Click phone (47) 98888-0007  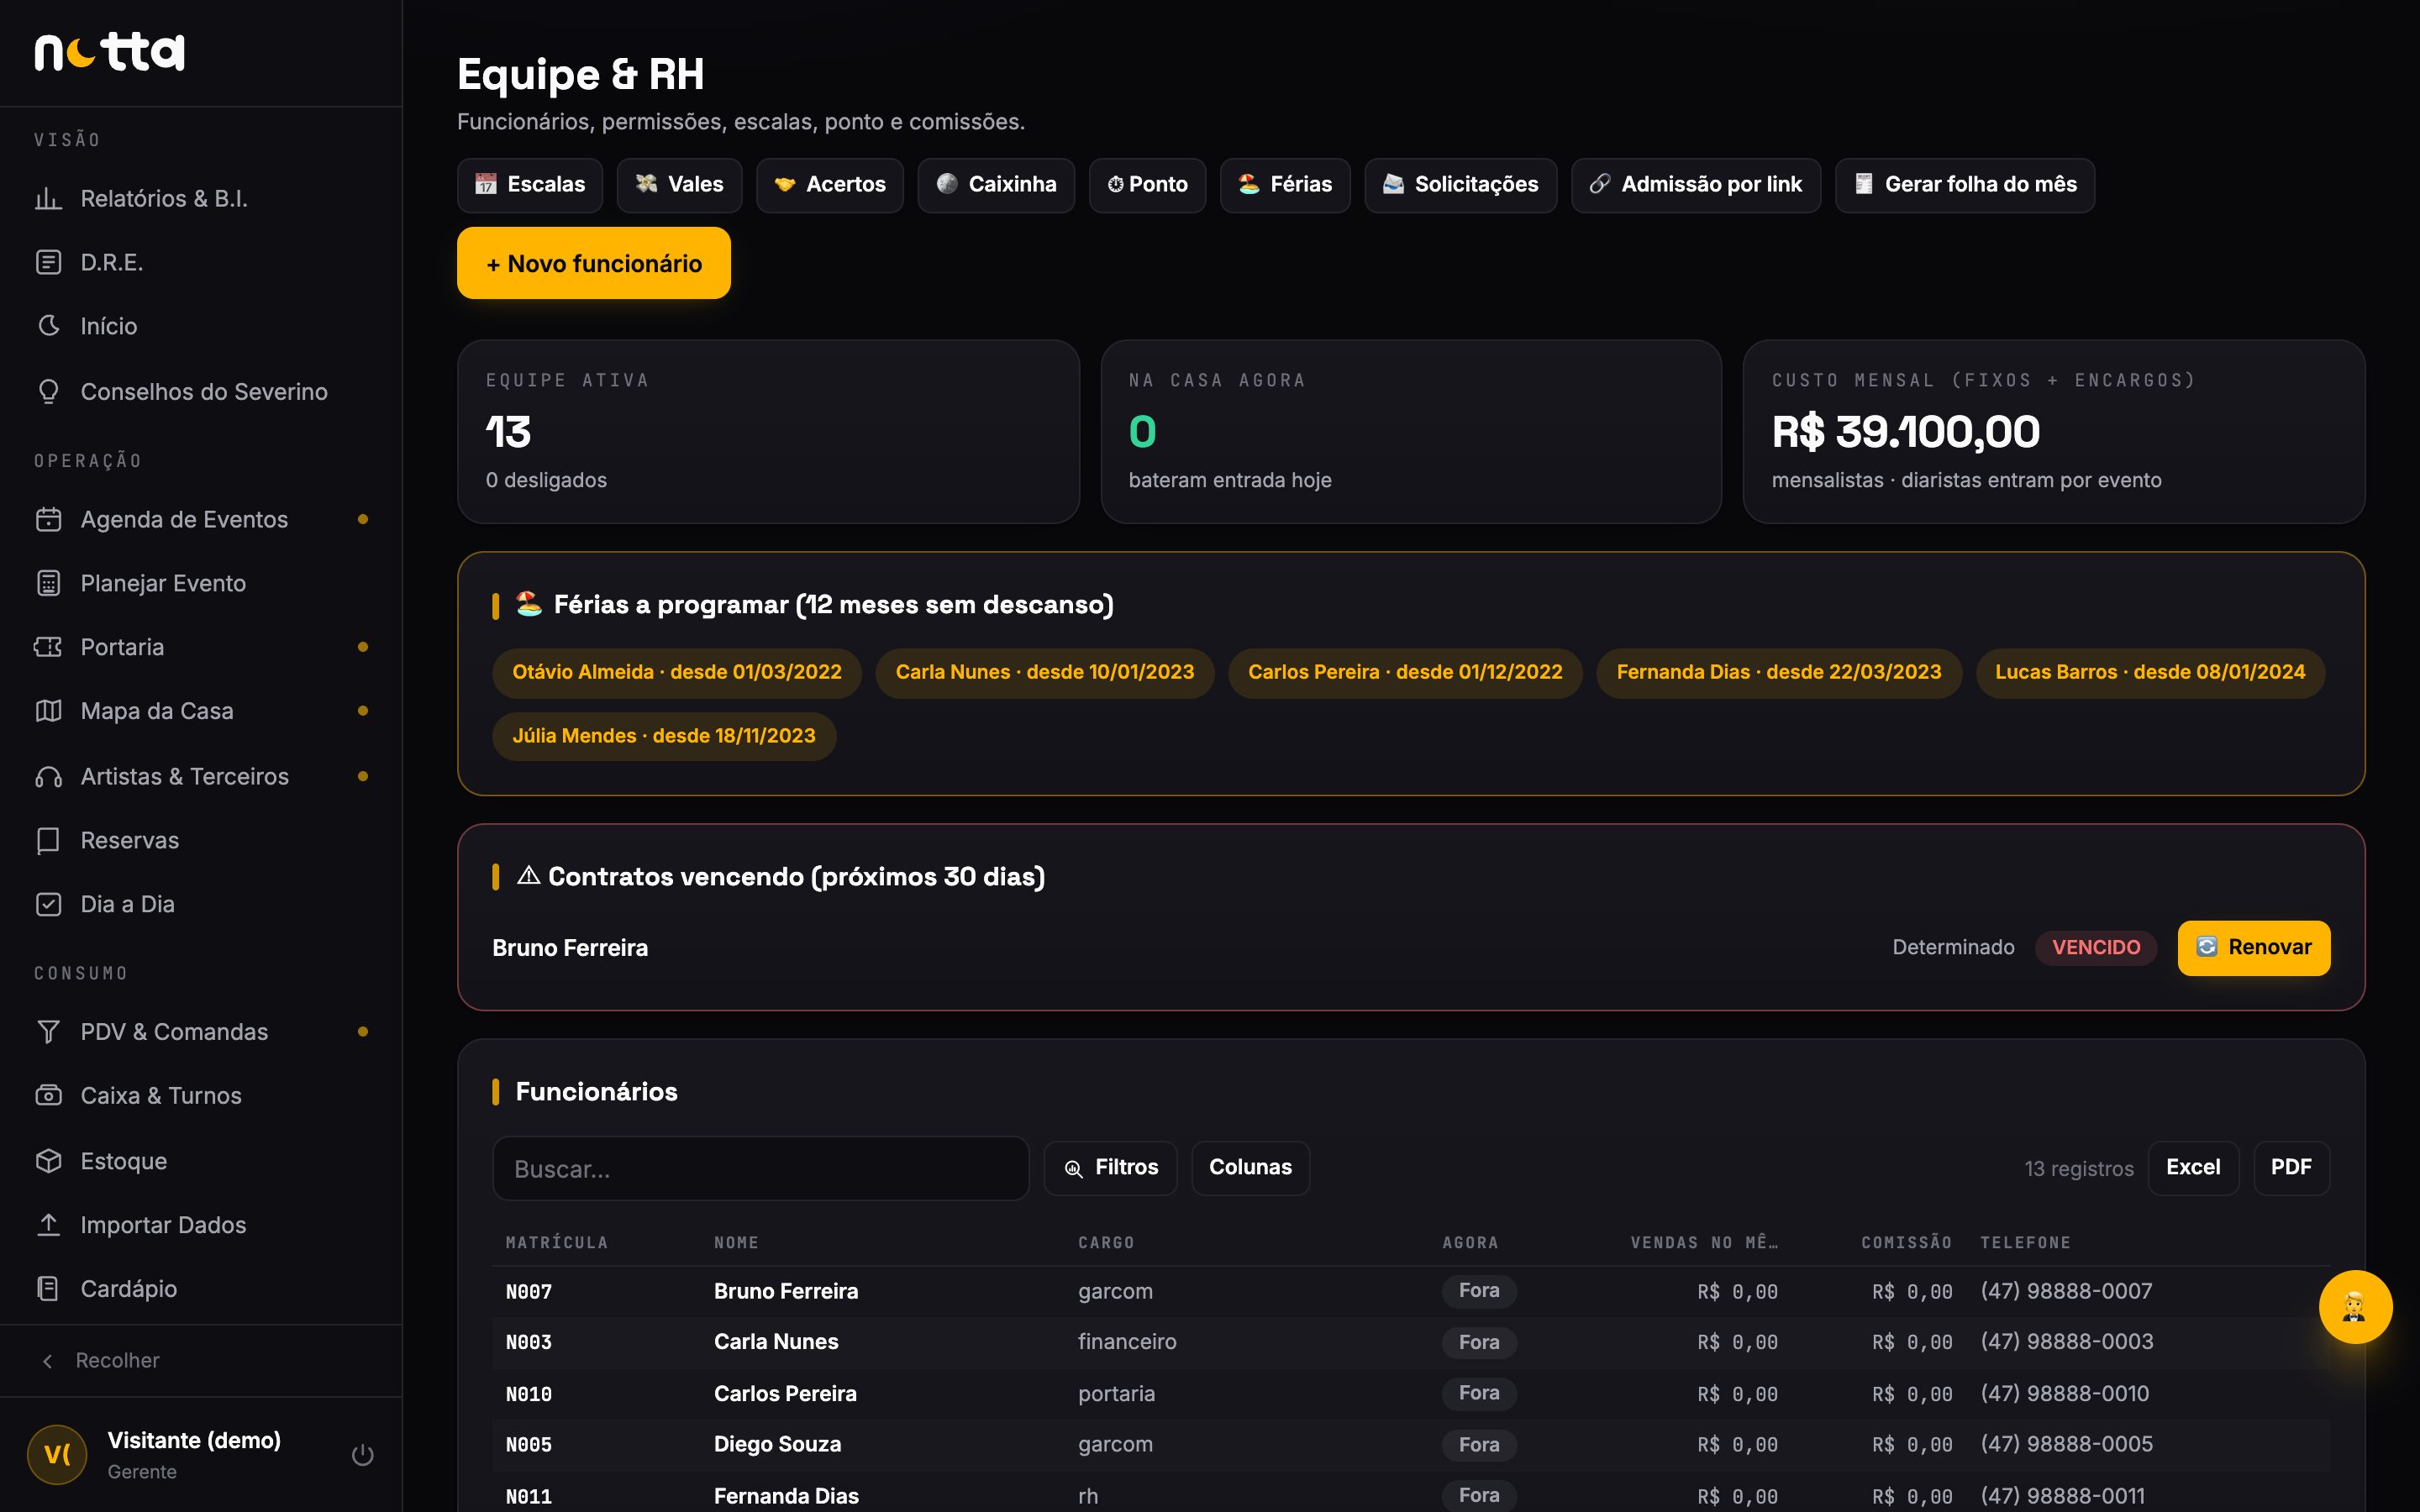coord(2066,1291)
